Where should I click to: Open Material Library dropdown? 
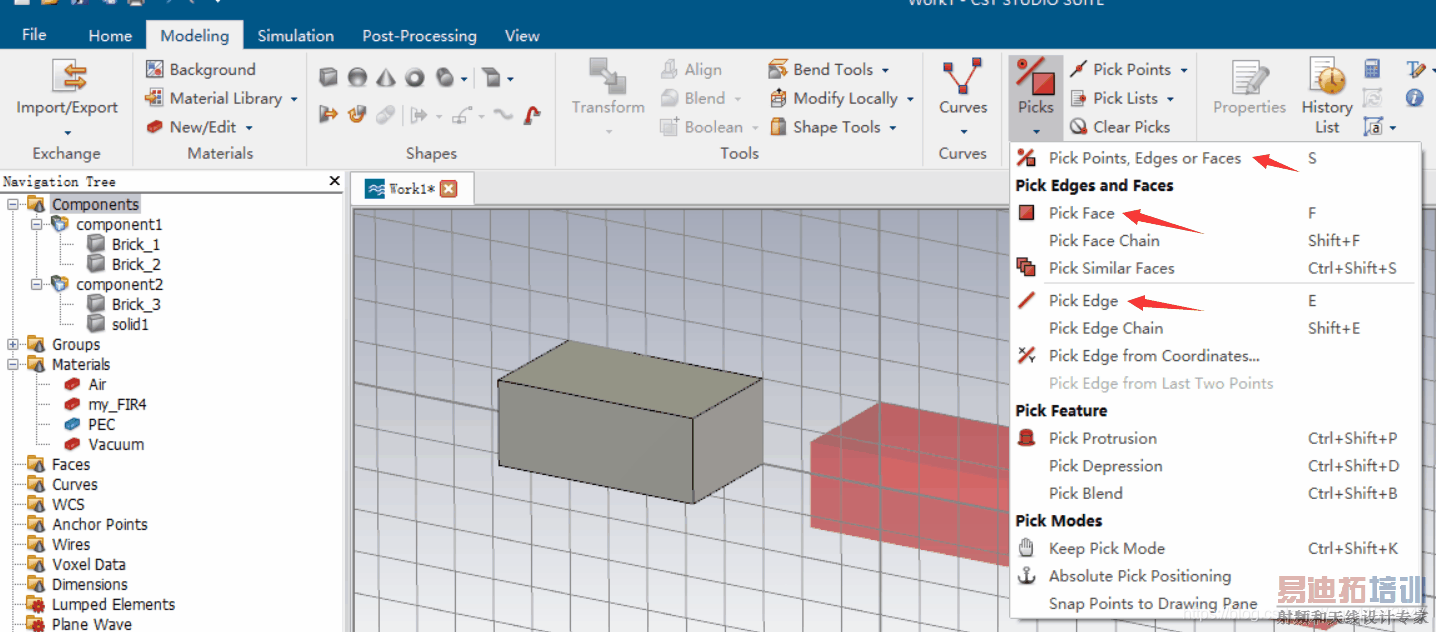pyautogui.click(x=221, y=98)
